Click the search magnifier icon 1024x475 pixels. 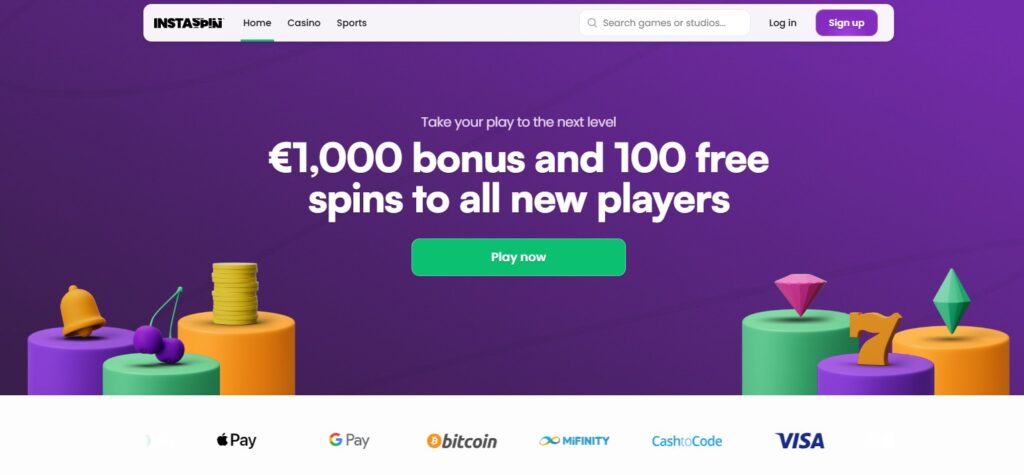coord(593,23)
